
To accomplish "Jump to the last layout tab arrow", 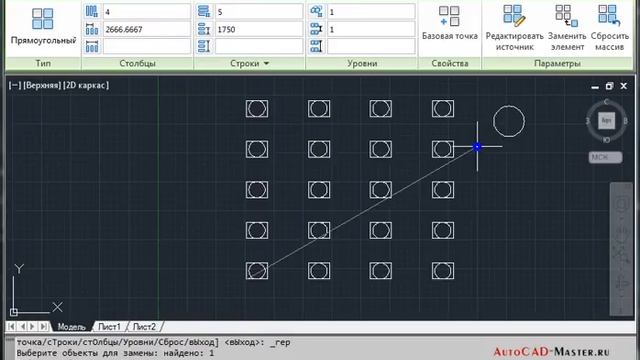I will pyautogui.click(x=43, y=327).
